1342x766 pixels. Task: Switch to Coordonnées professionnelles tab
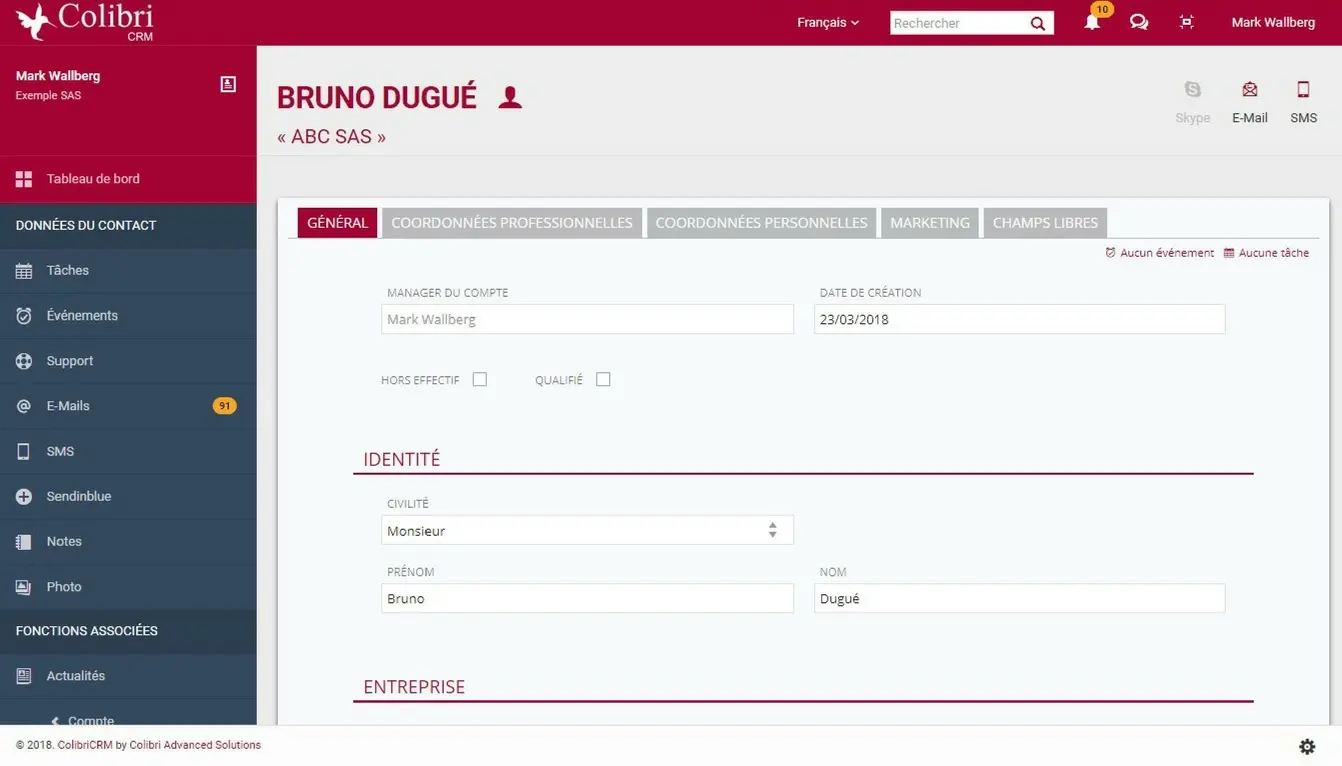[512, 223]
